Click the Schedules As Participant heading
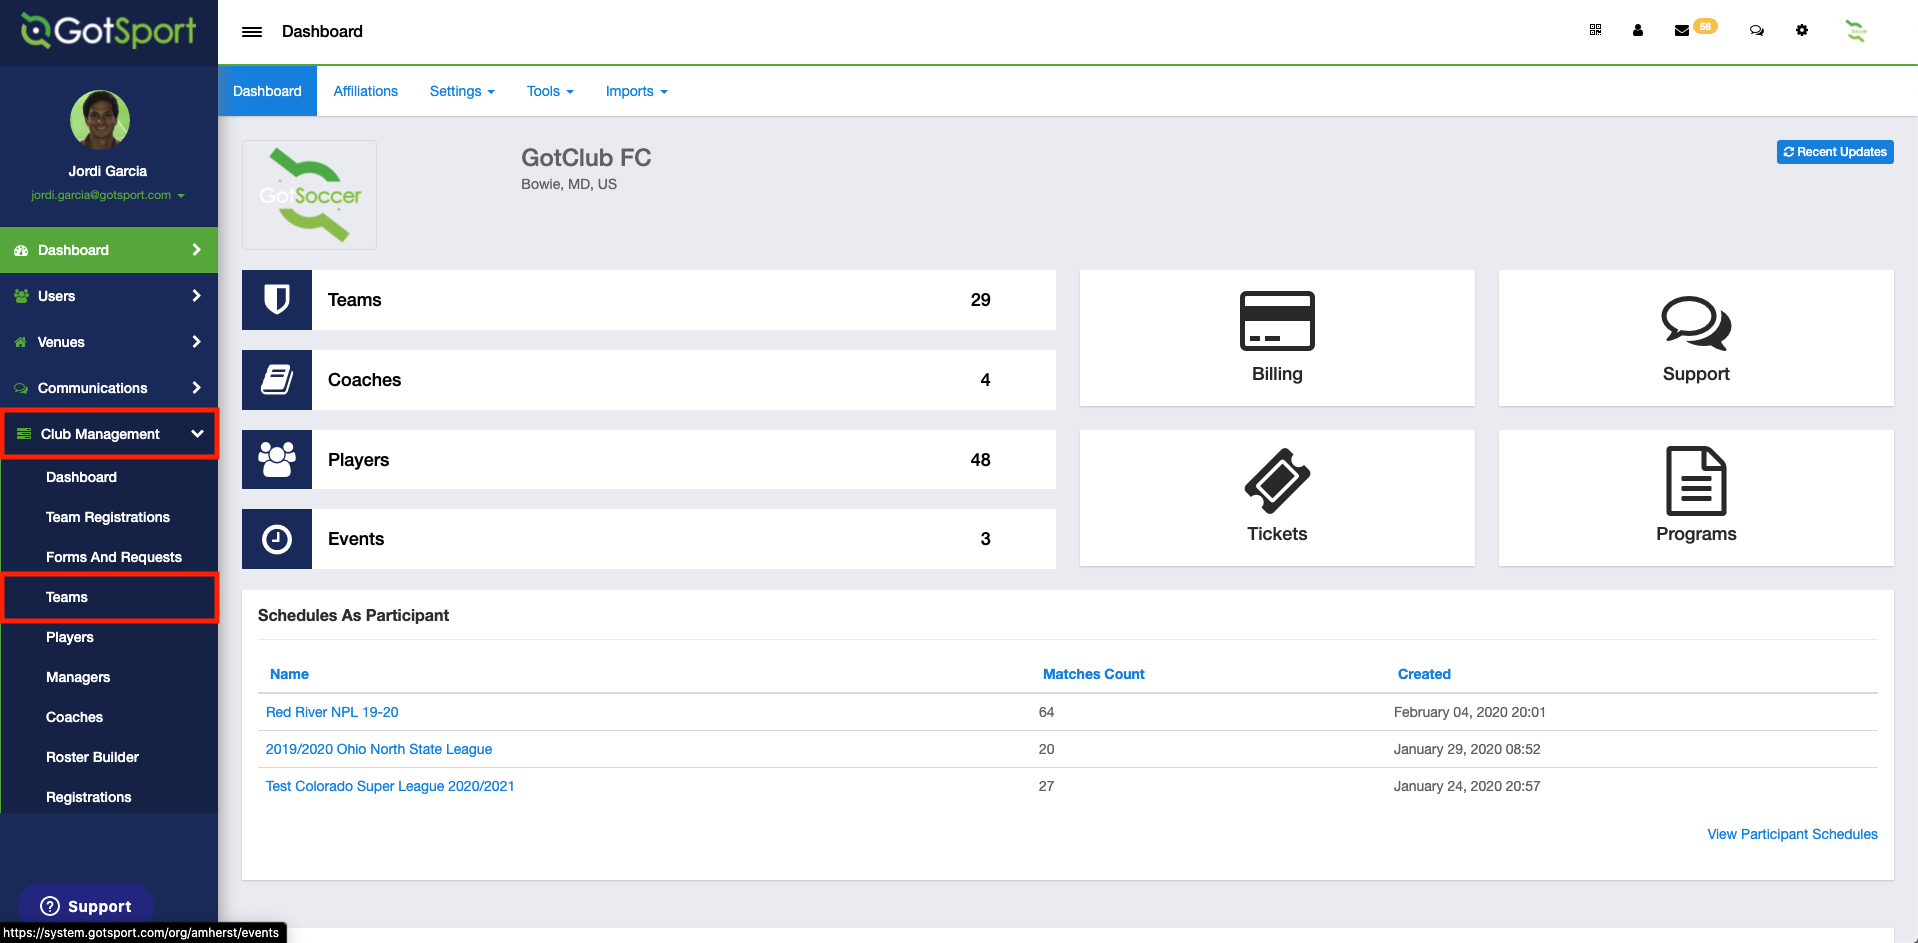Viewport: 1918px width, 943px height. click(x=353, y=615)
